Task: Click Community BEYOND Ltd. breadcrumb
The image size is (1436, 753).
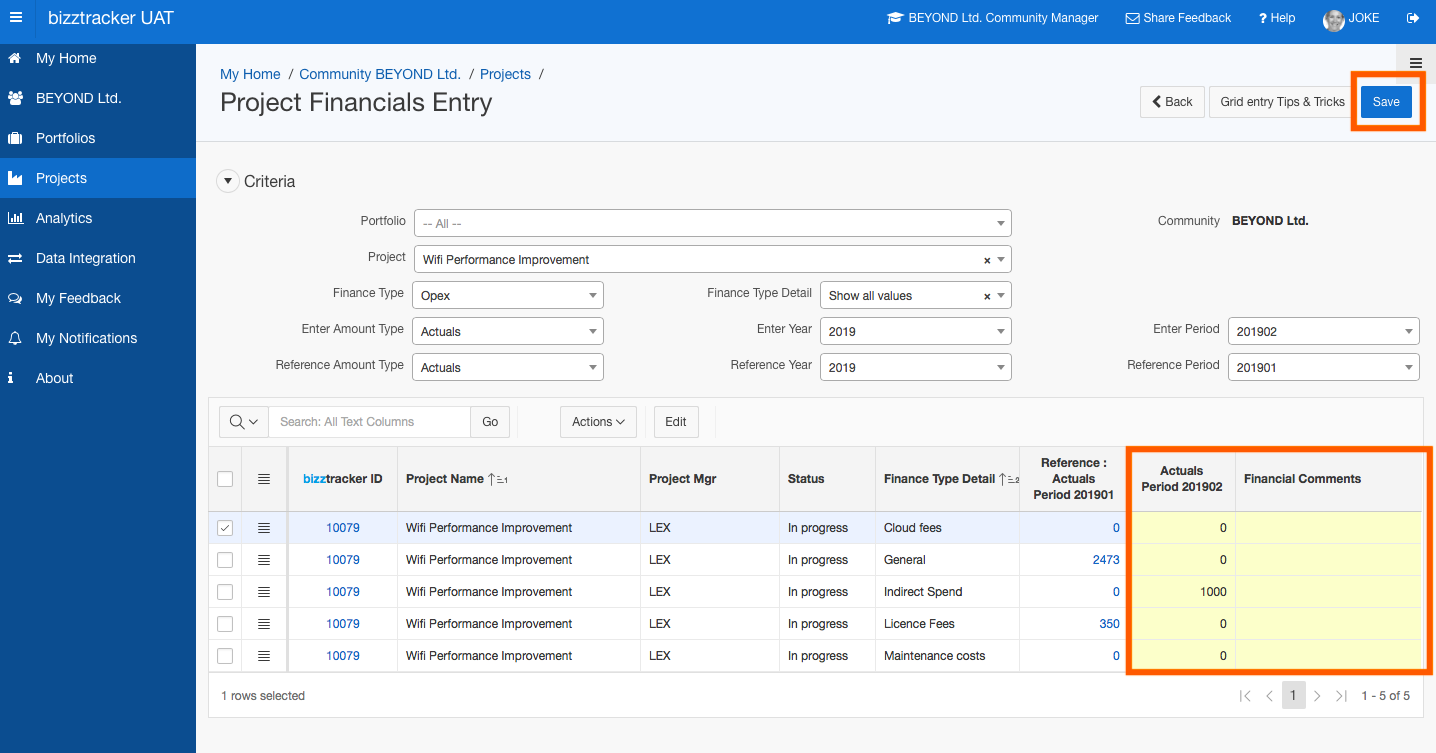Action: tap(380, 74)
